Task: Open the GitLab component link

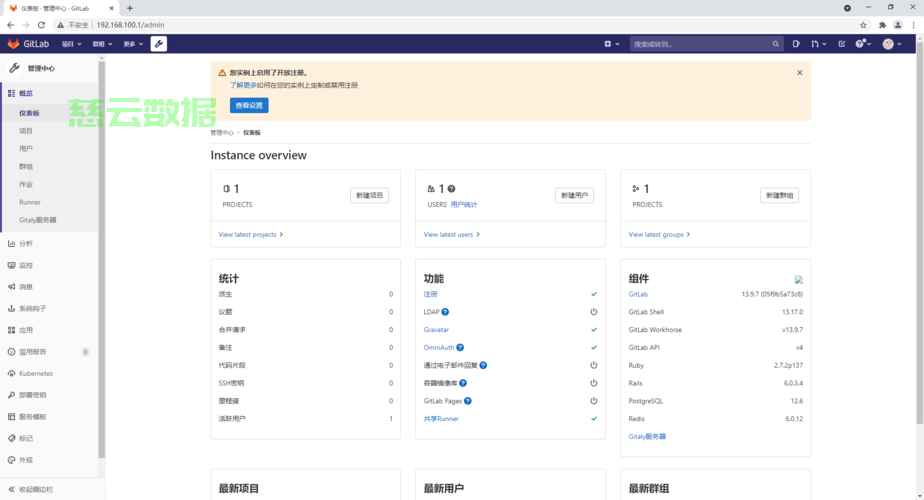Action: (638, 294)
